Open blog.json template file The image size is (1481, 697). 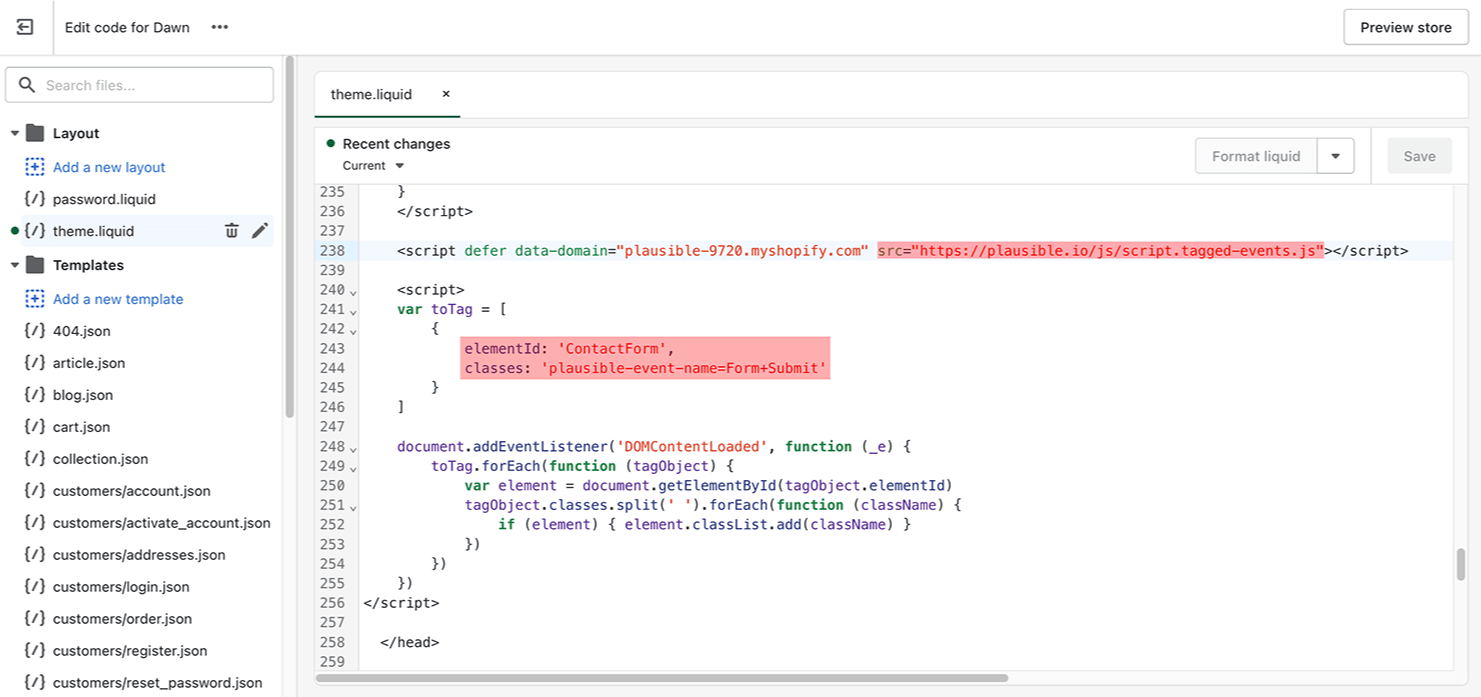coord(83,395)
